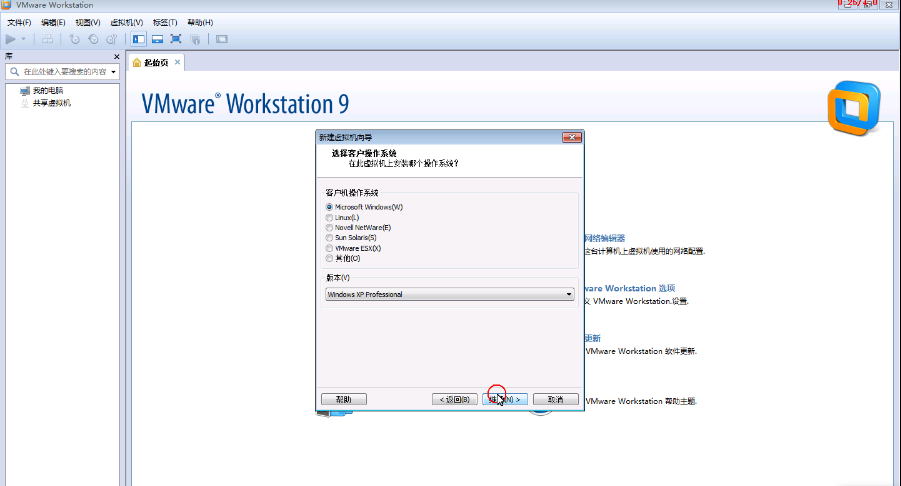The width and height of the screenshot is (901, 486).
Task: Select the 我的电脑 computer icon
Action: point(25,91)
